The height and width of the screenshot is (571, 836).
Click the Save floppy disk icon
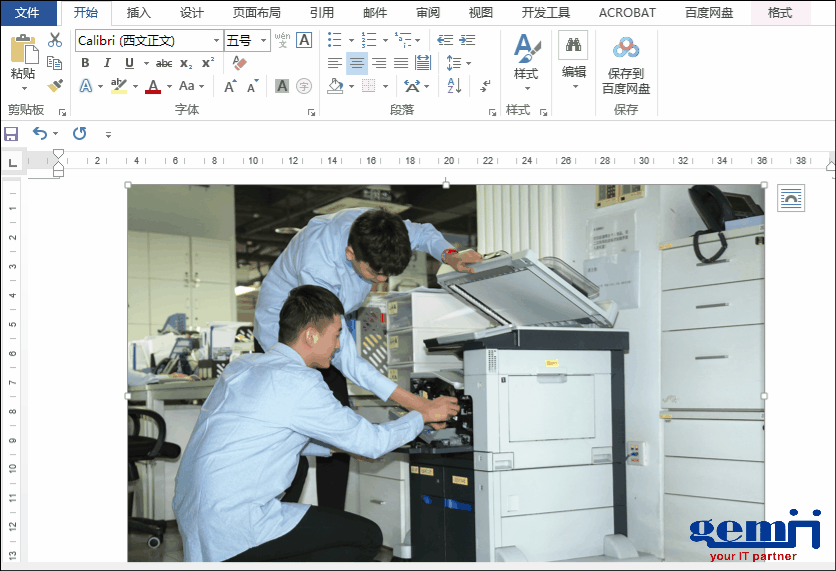11,133
